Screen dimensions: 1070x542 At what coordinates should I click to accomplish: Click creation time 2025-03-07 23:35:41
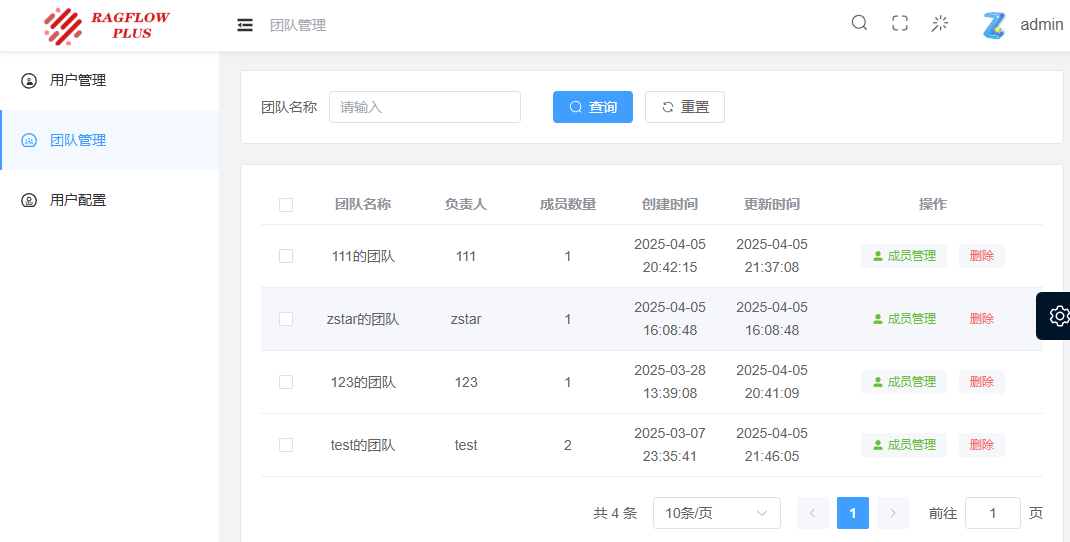point(670,444)
